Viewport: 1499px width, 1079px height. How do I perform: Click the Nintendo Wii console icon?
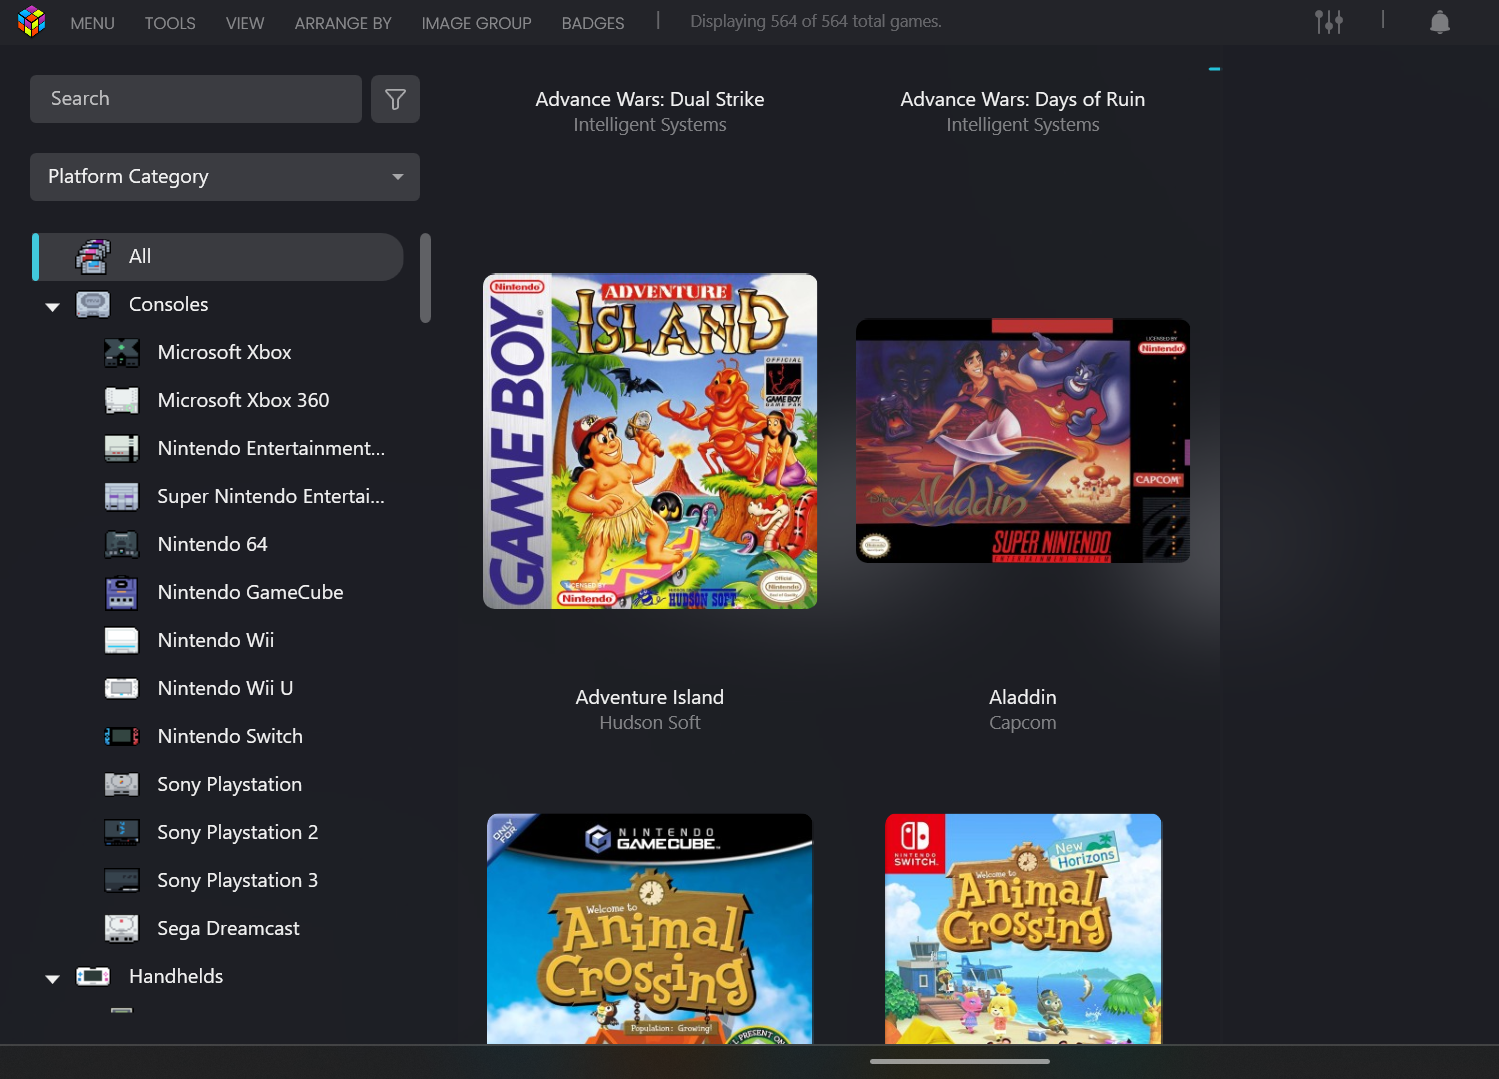[122, 640]
